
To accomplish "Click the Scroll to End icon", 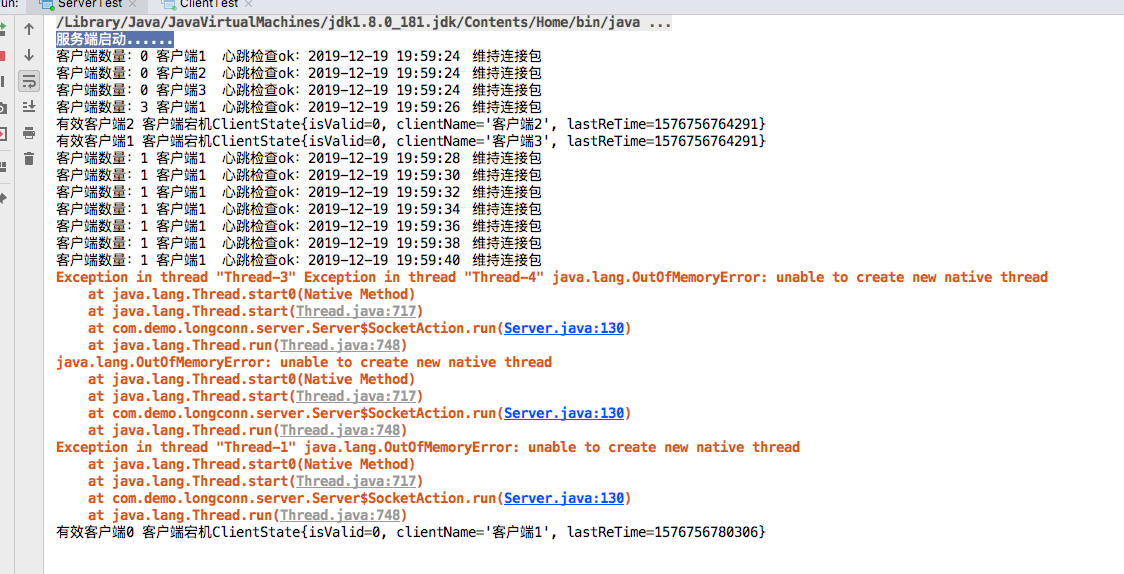I will click(29, 107).
